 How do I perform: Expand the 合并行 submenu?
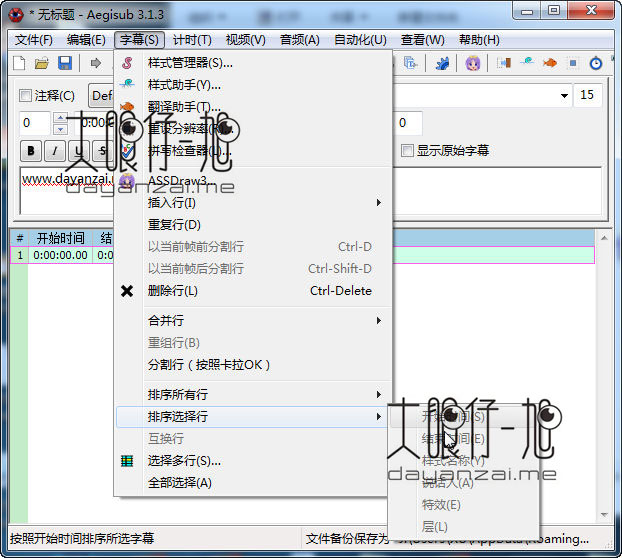click(x=254, y=320)
